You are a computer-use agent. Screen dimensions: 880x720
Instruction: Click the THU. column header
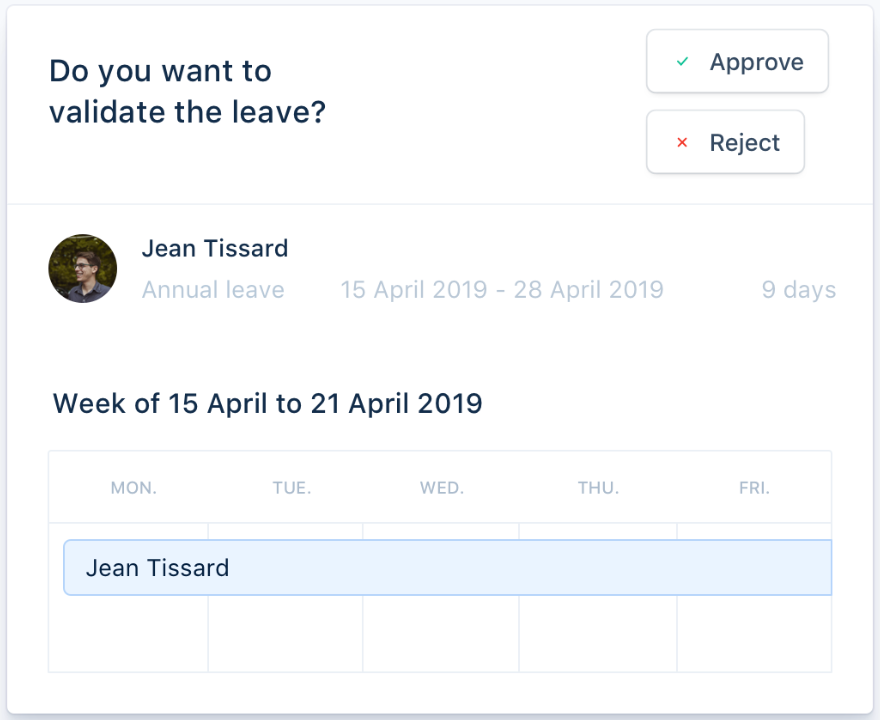tap(598, 488)
